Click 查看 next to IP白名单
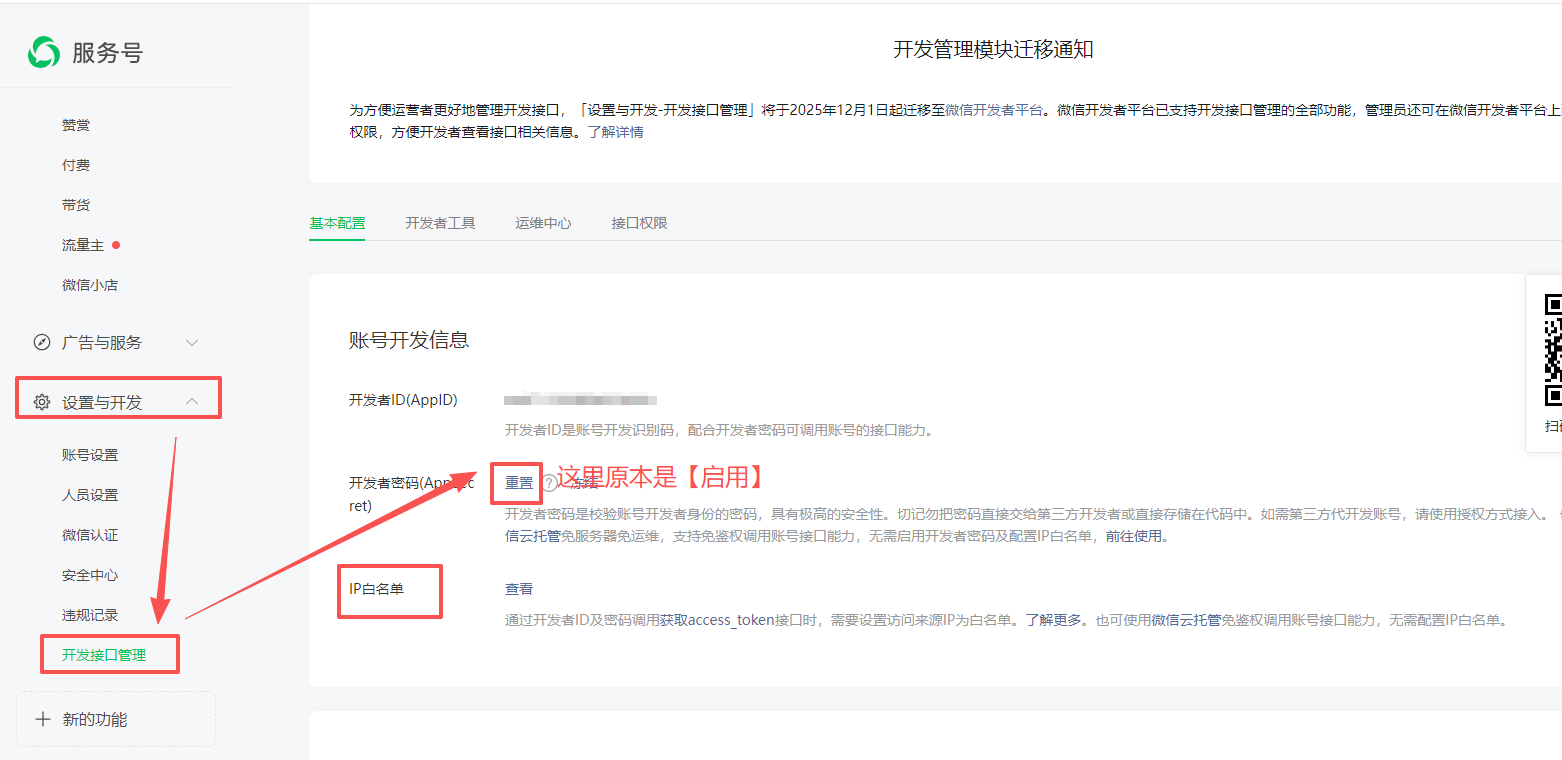The image size is (1562, 760). tap(519, 589)
